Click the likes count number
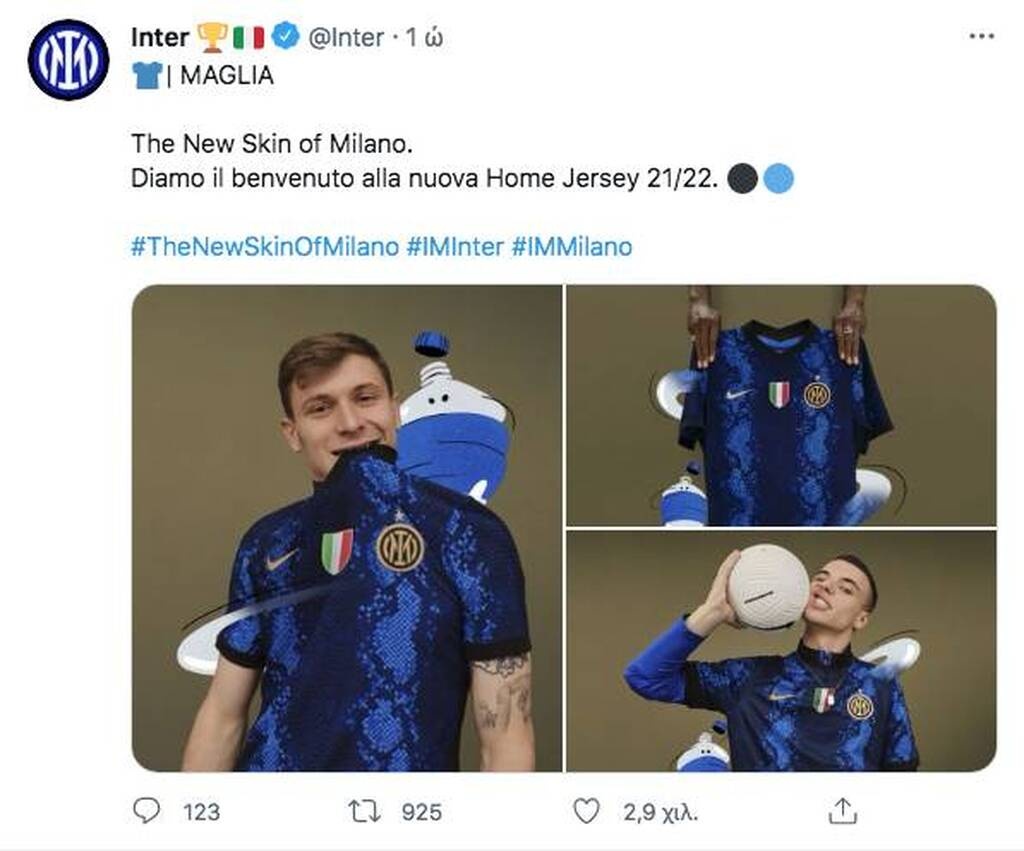 coord(661,811)
